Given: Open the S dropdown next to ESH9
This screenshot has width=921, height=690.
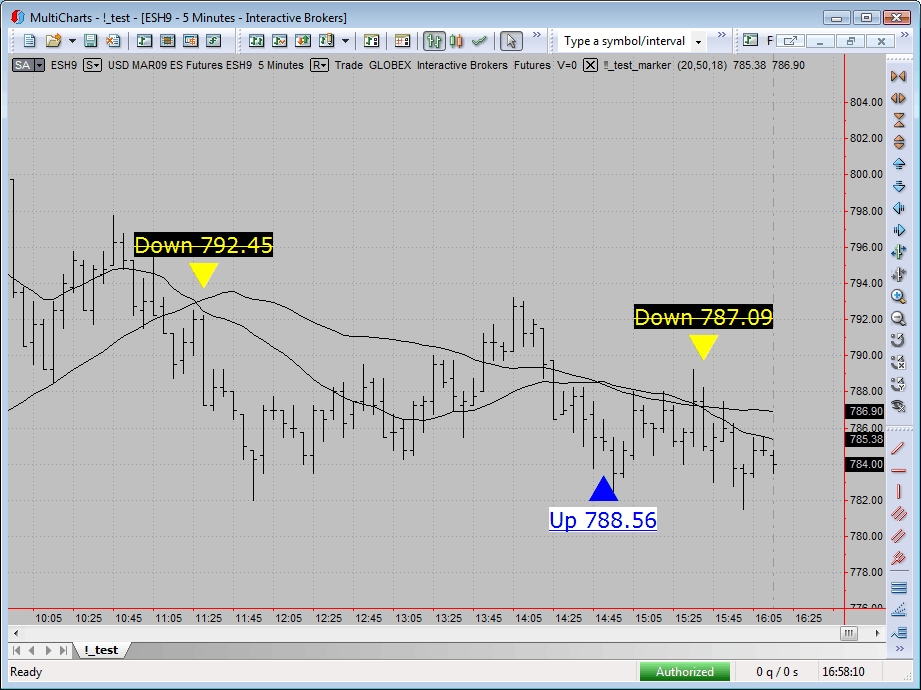Looking at the screenshot, I should tap(92, 65).
